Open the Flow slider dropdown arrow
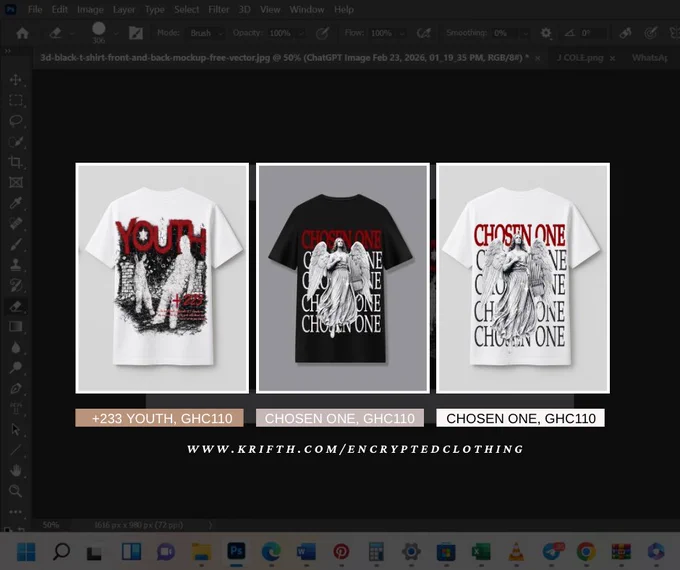This screenshot has height=570, width=680. click(x=402, y=33)
